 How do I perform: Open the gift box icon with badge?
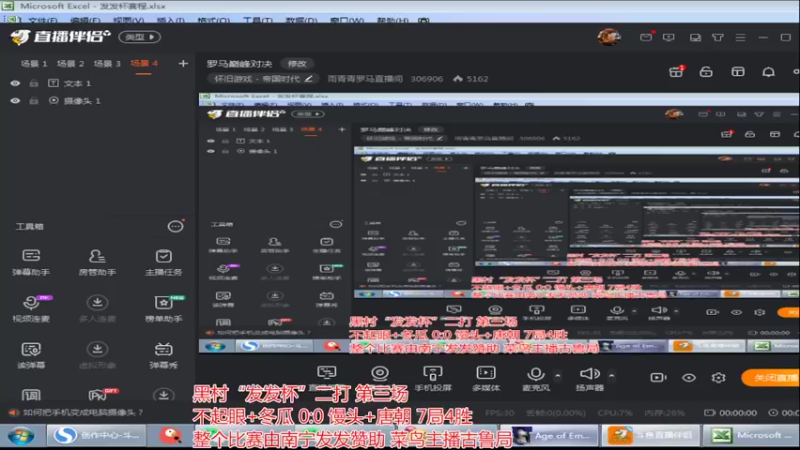pyautogui.click(x=677, y=71)
